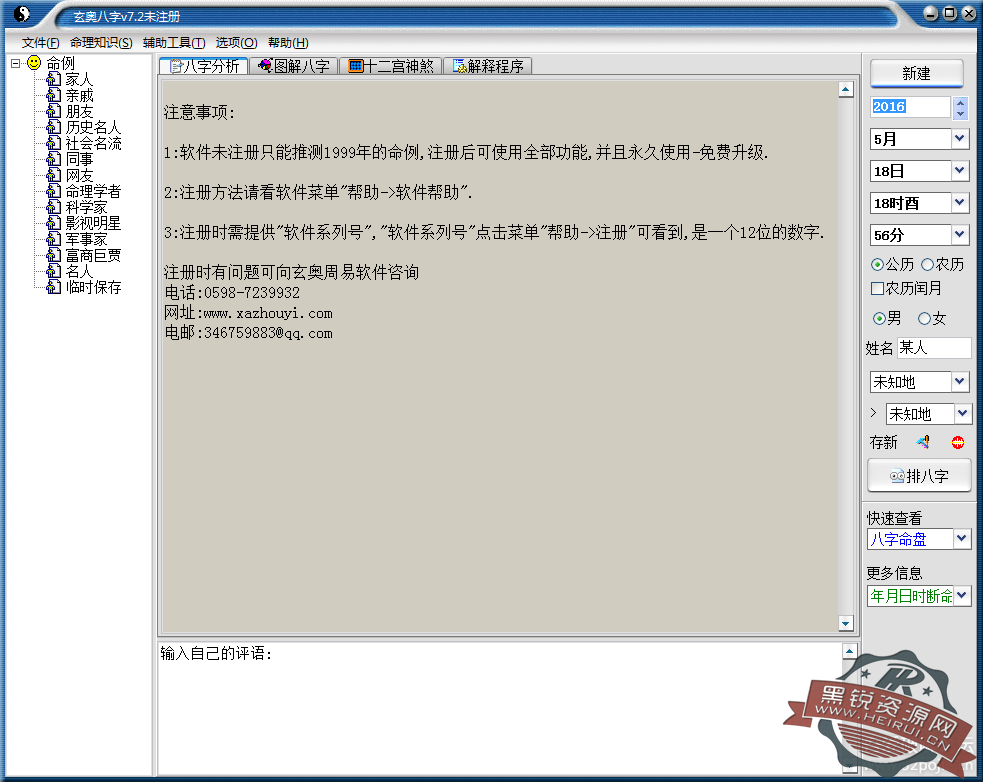Open the 帮助(H) menu
The image size is (983, 782).
click(288, 43)
